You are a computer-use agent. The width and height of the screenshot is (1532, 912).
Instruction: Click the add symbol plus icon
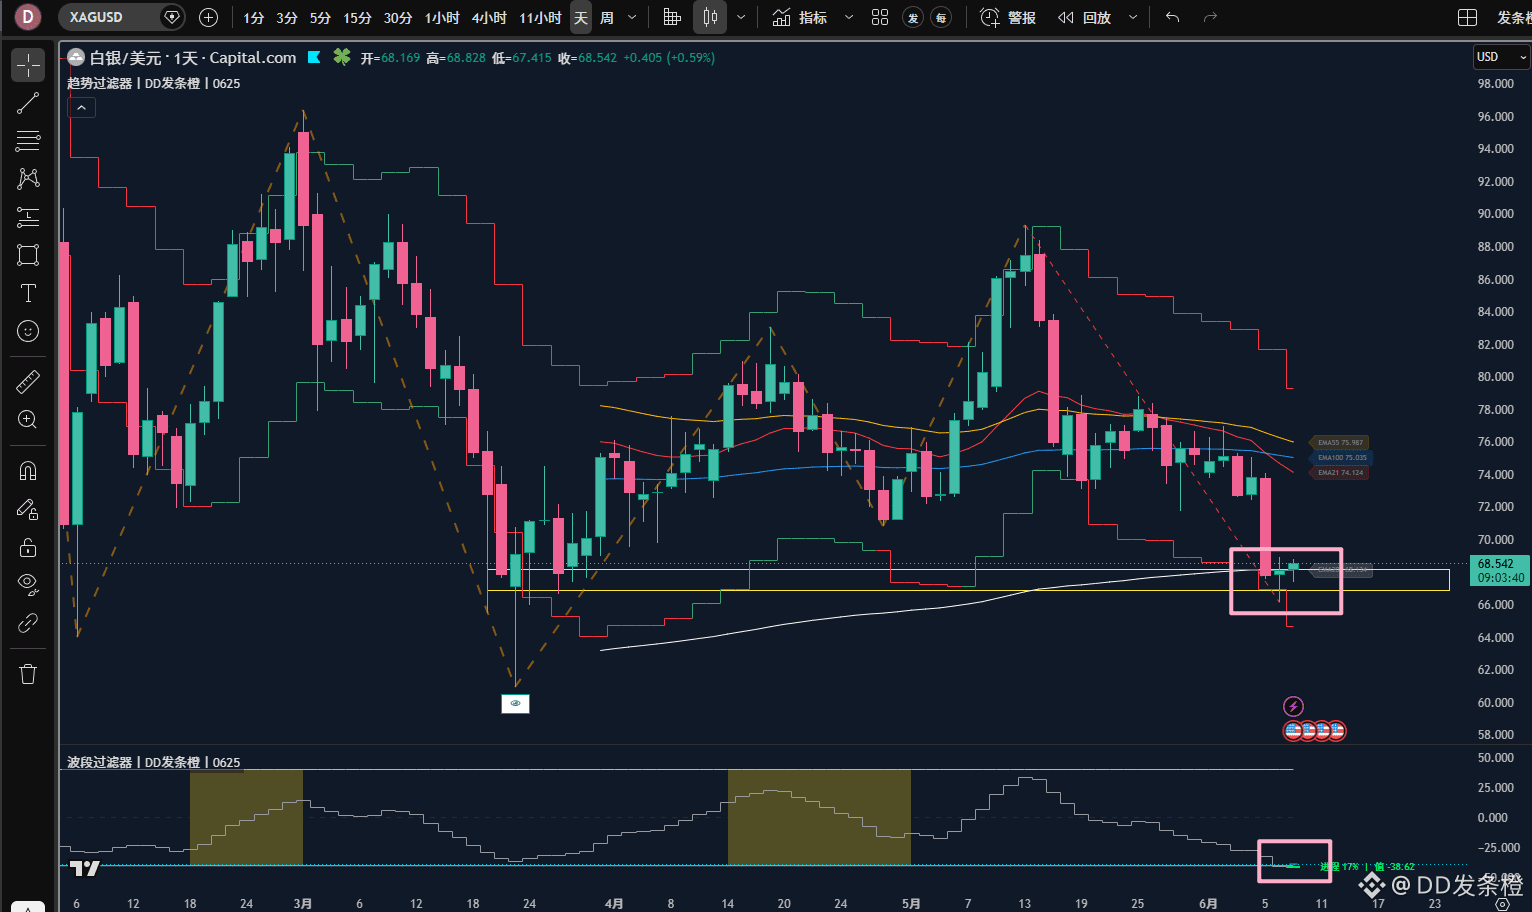[x=208, y=17]
